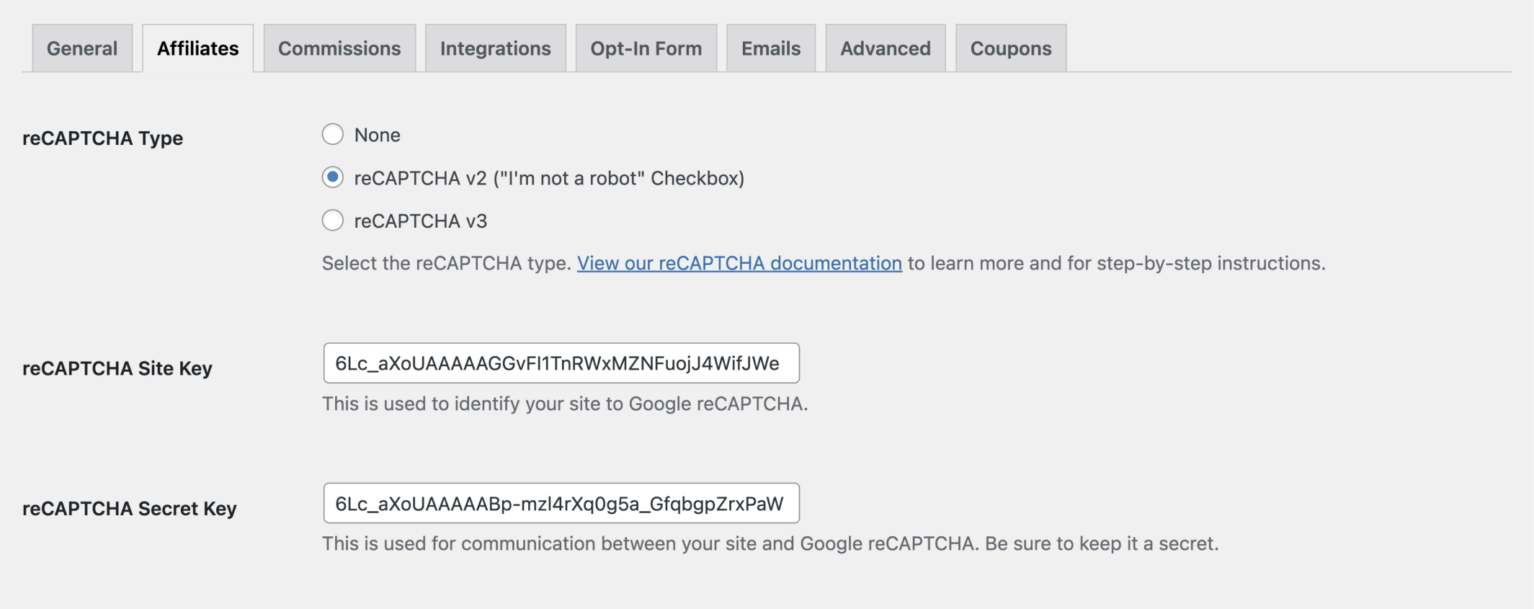Click the reCAPTCHA Site Key label
The image size is (1534, 609).
tap(117, 368)
